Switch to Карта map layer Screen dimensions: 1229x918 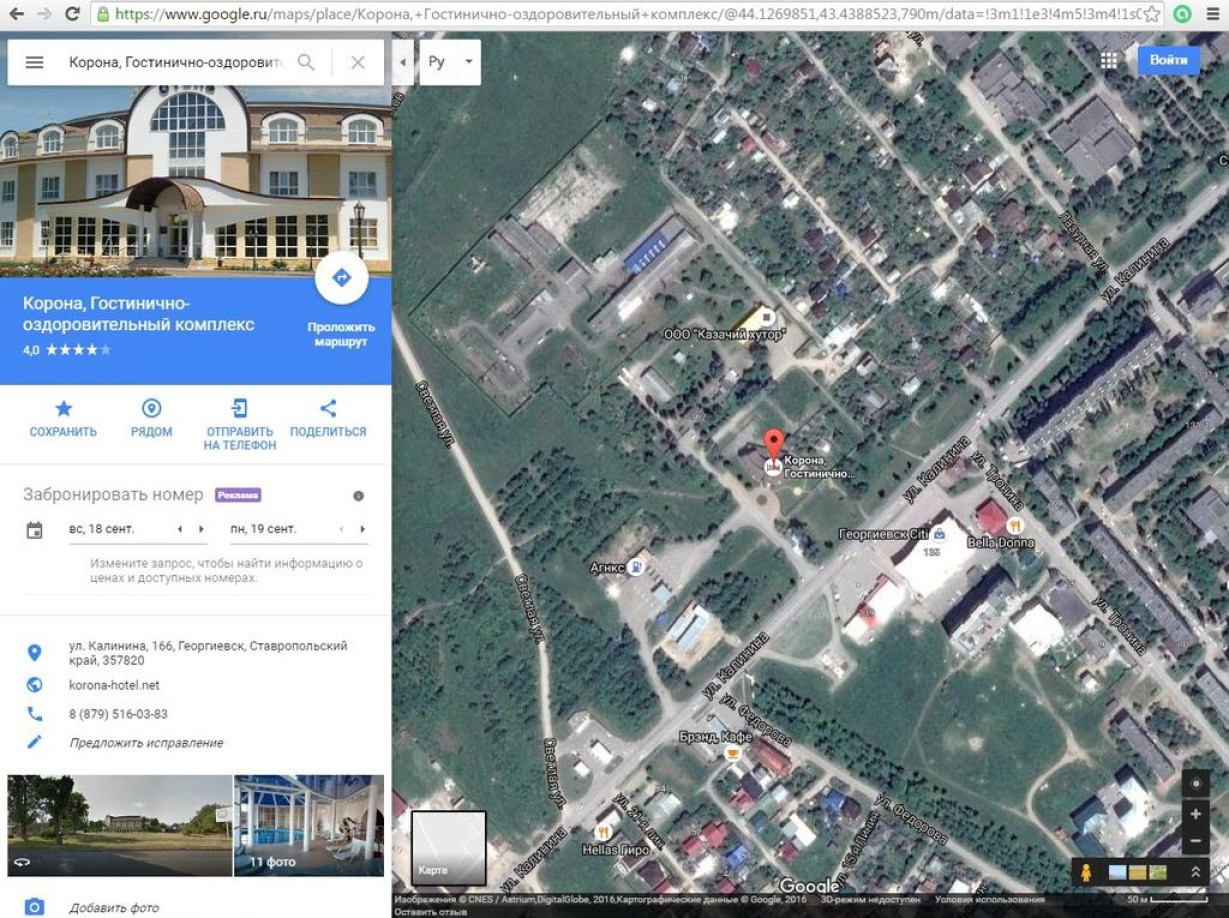click(449, 848)
